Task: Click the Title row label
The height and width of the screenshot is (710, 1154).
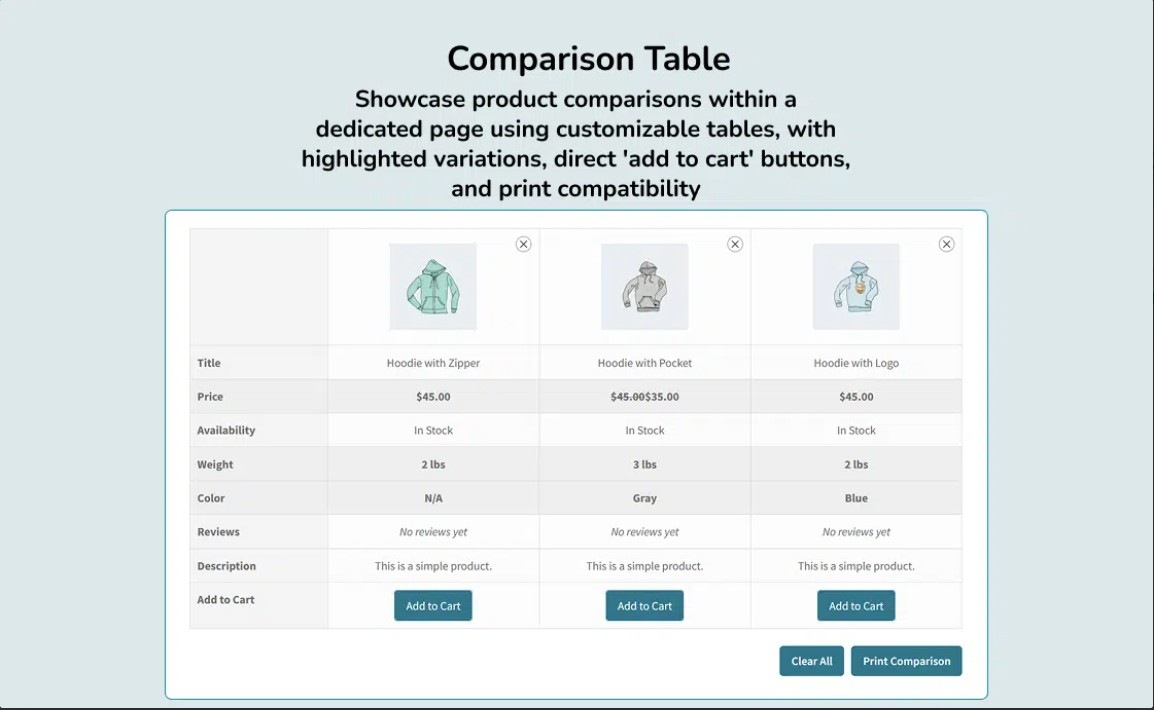Action: tap(209, 363)
